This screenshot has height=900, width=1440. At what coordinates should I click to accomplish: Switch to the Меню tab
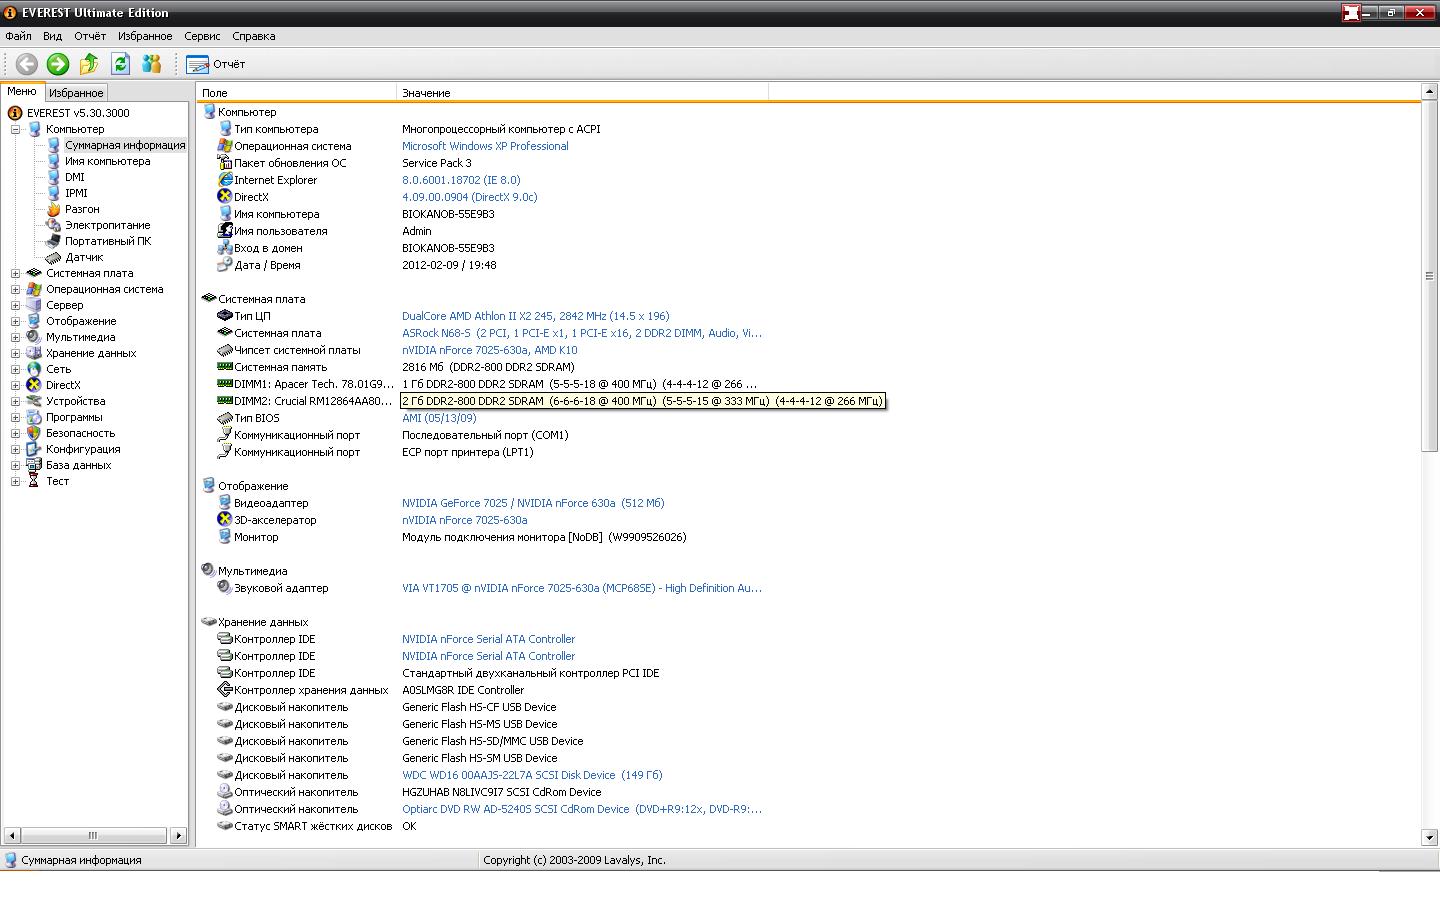click(x=21, y=91)
